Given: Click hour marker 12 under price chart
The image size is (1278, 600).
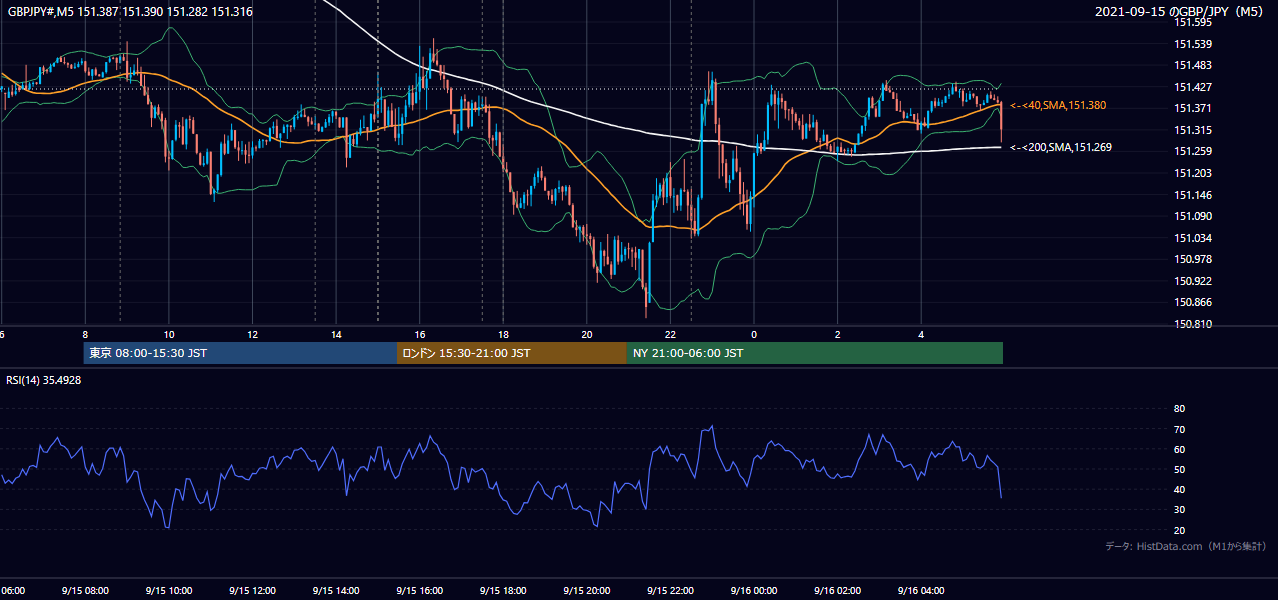Looking at the screenshot, I should (x=253, y=334).
